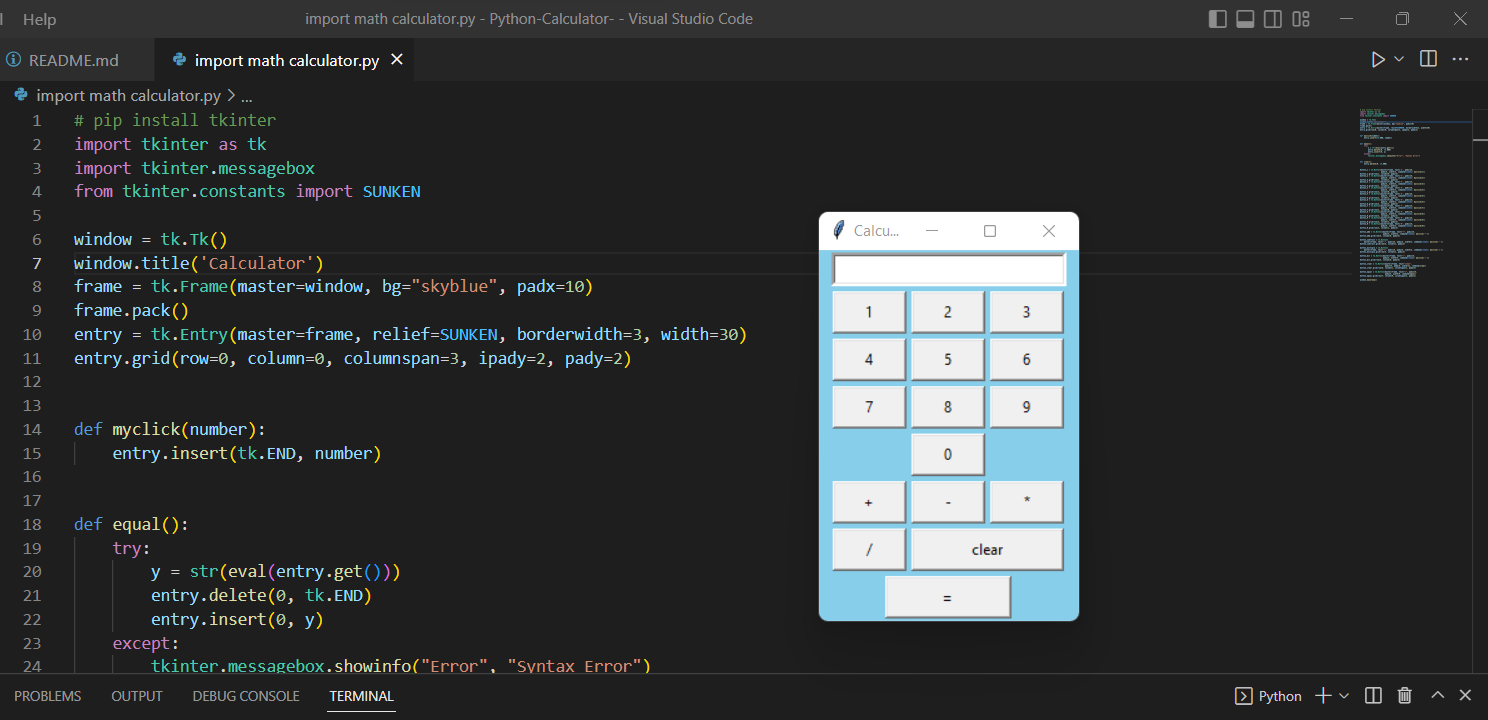This screenshot has height=720, width=1488.
Task: Click the calculator plus button
Action: point(869,502)
